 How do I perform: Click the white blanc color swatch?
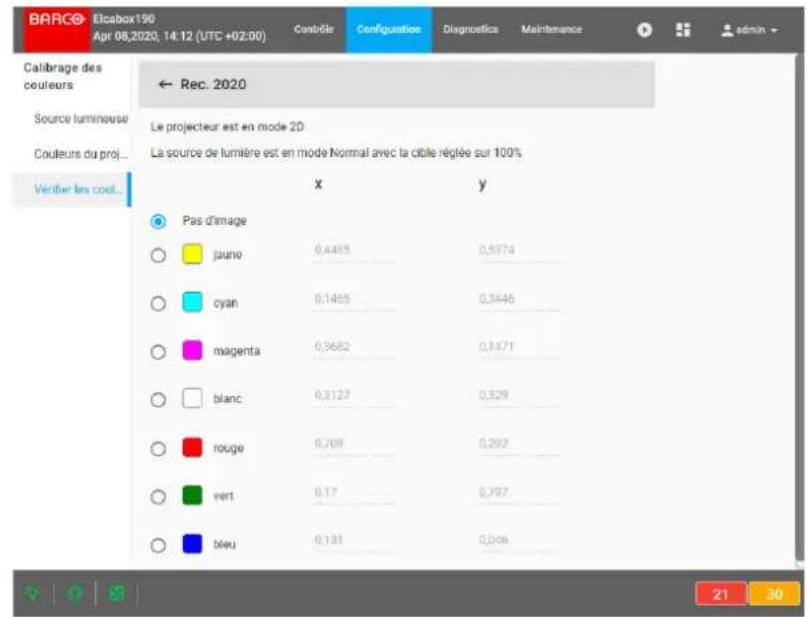(x=192, y=398)
